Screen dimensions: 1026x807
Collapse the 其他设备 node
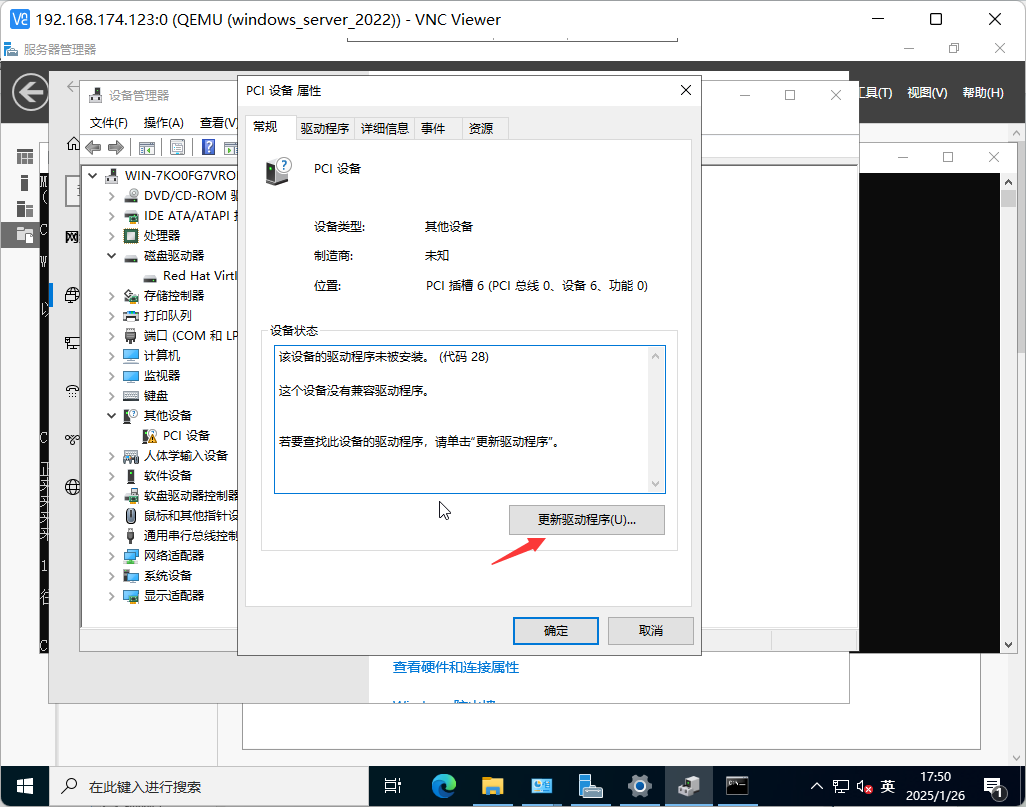pyautogui.click(x=112, y=416)
